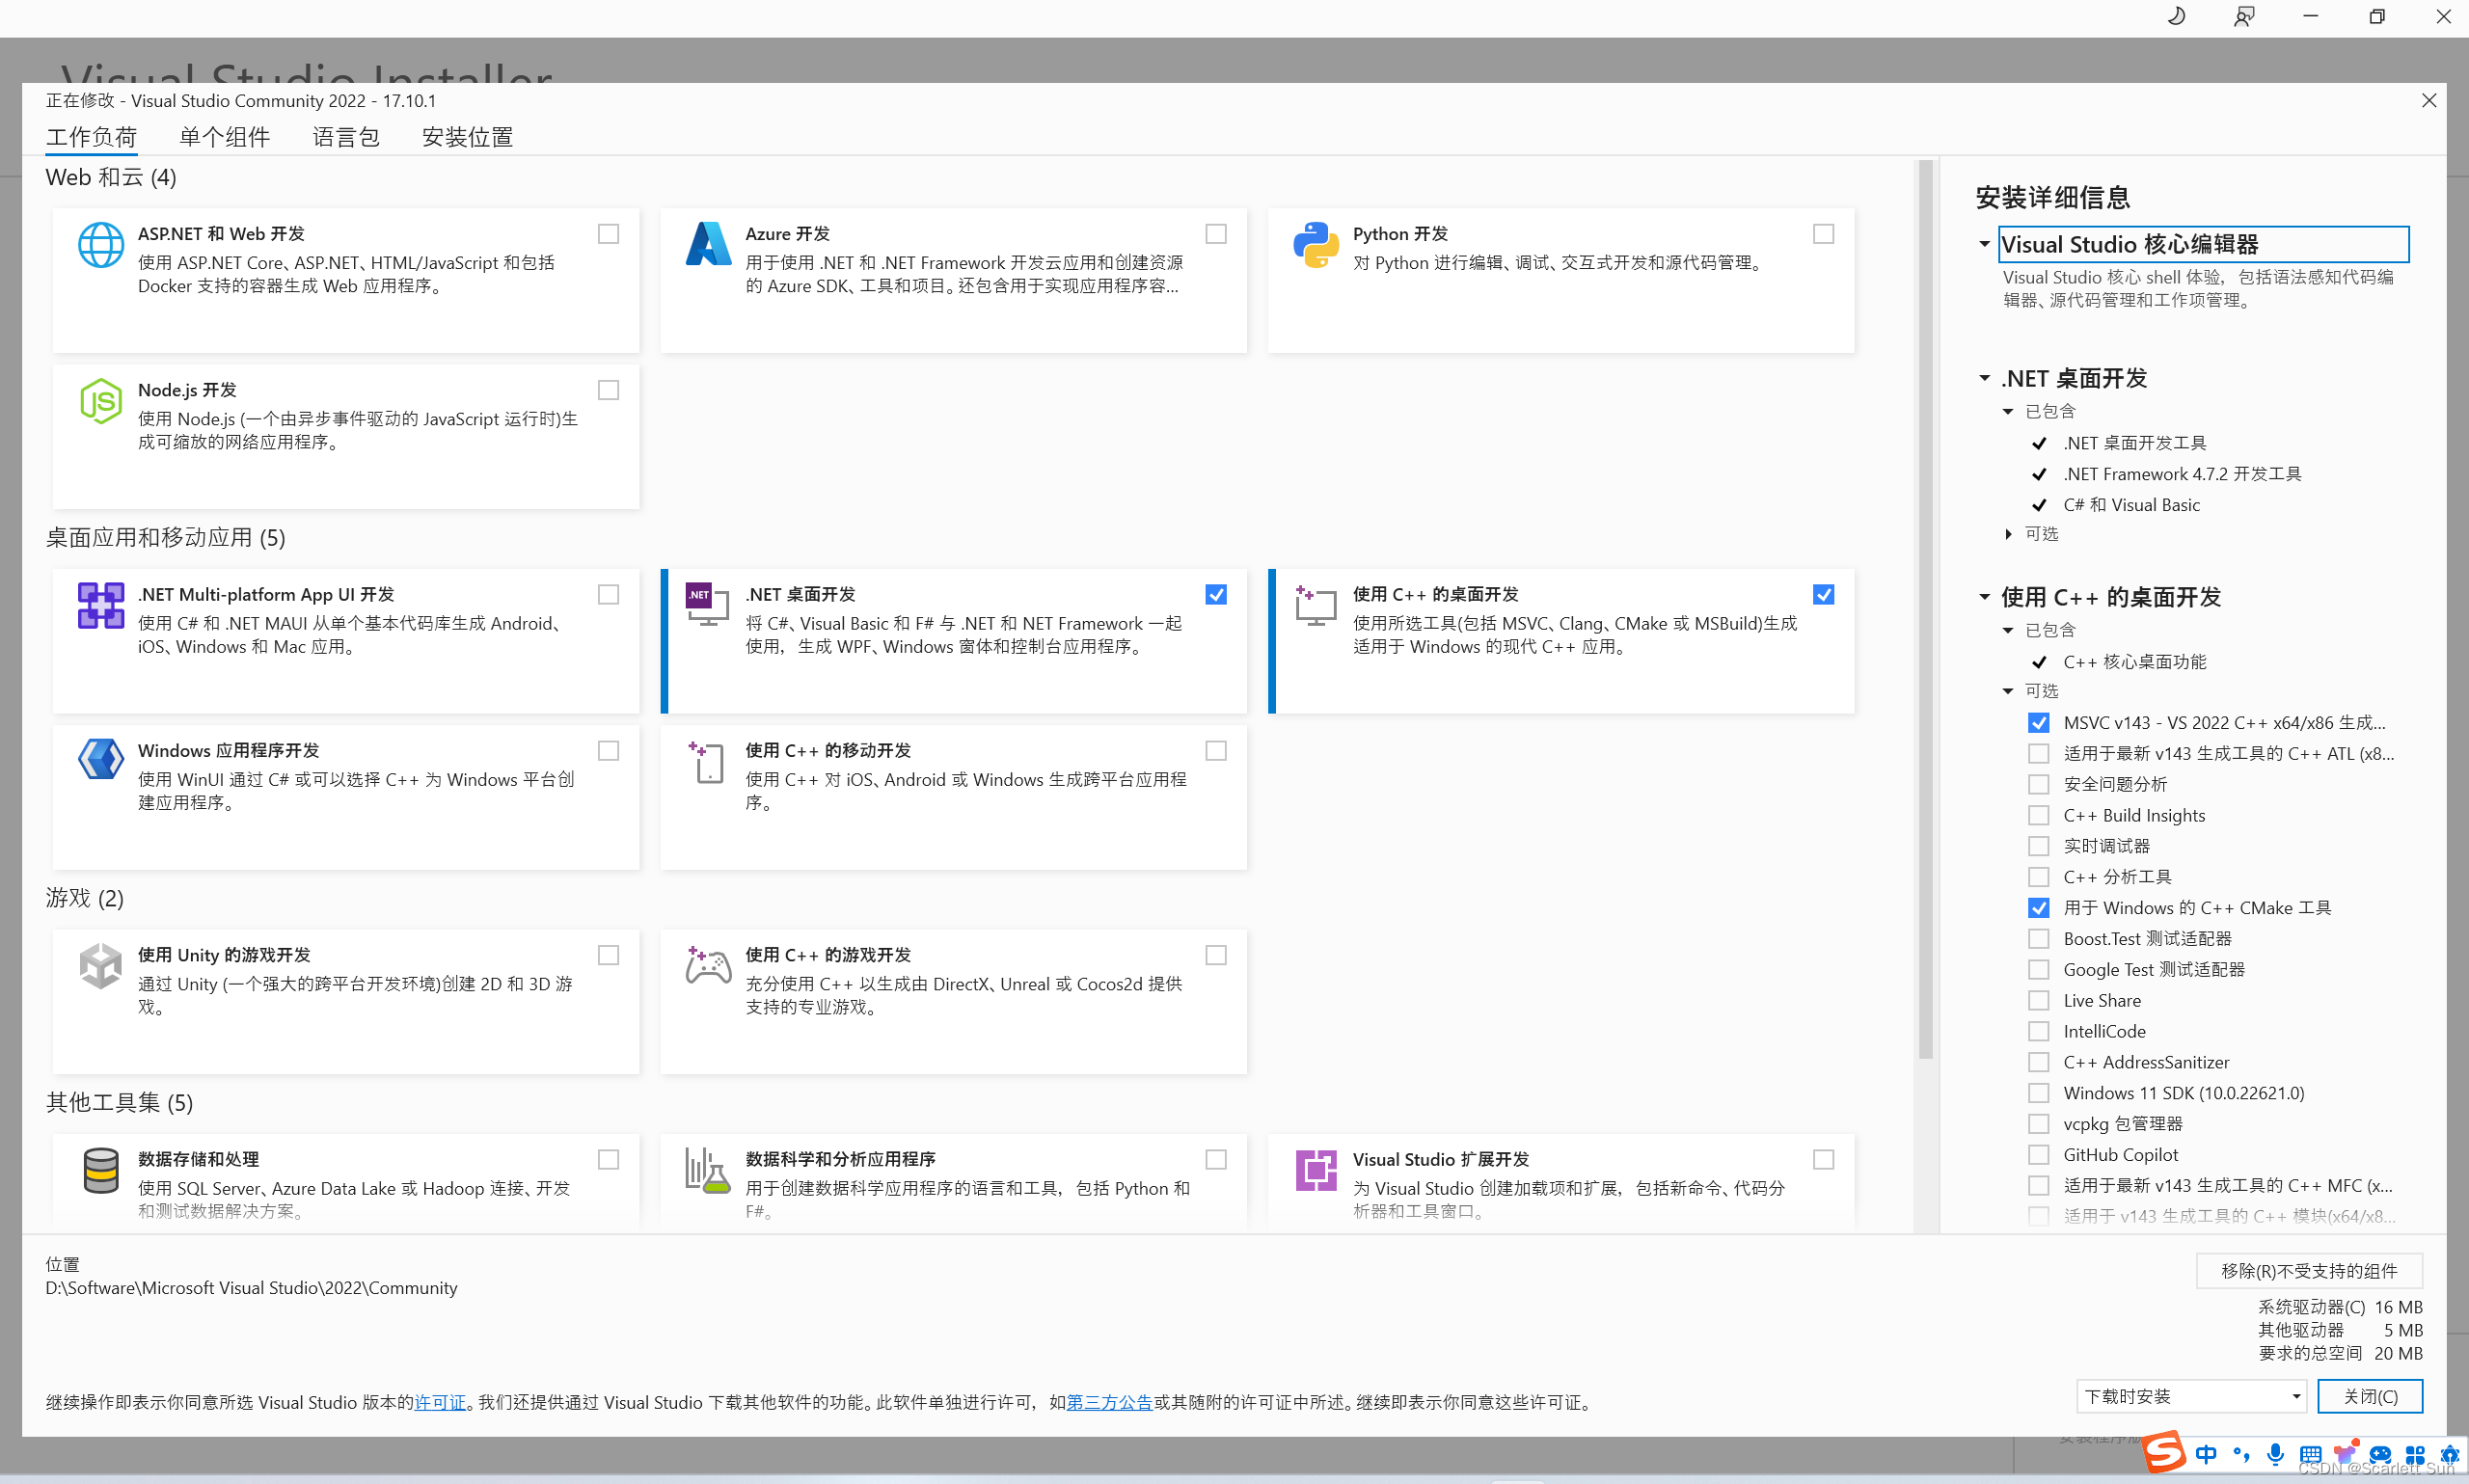Click the ASP.NET web globe icon
2469x1484 pixels.
[x=101, y=245]
